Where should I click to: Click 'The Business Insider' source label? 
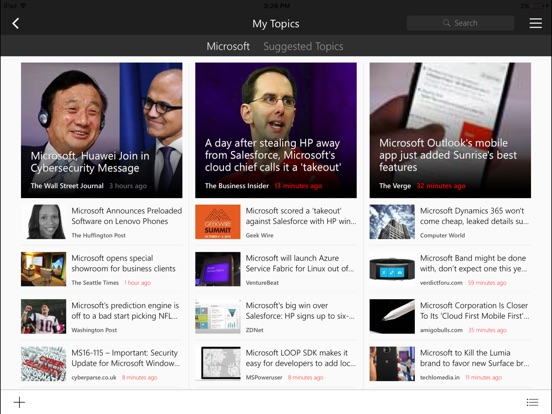point(237,186)
